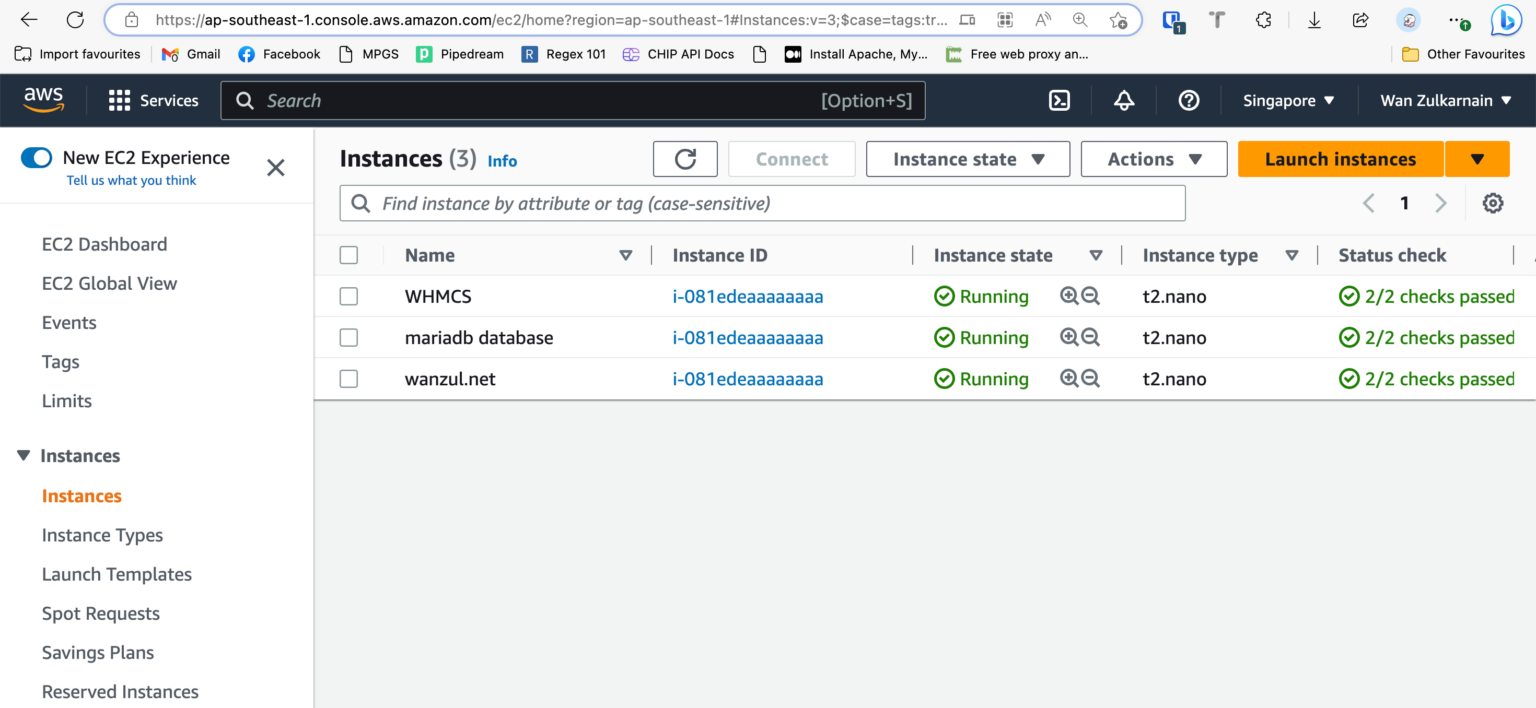
Task: Click the Launch instances button
Action: pos(1340,158)
